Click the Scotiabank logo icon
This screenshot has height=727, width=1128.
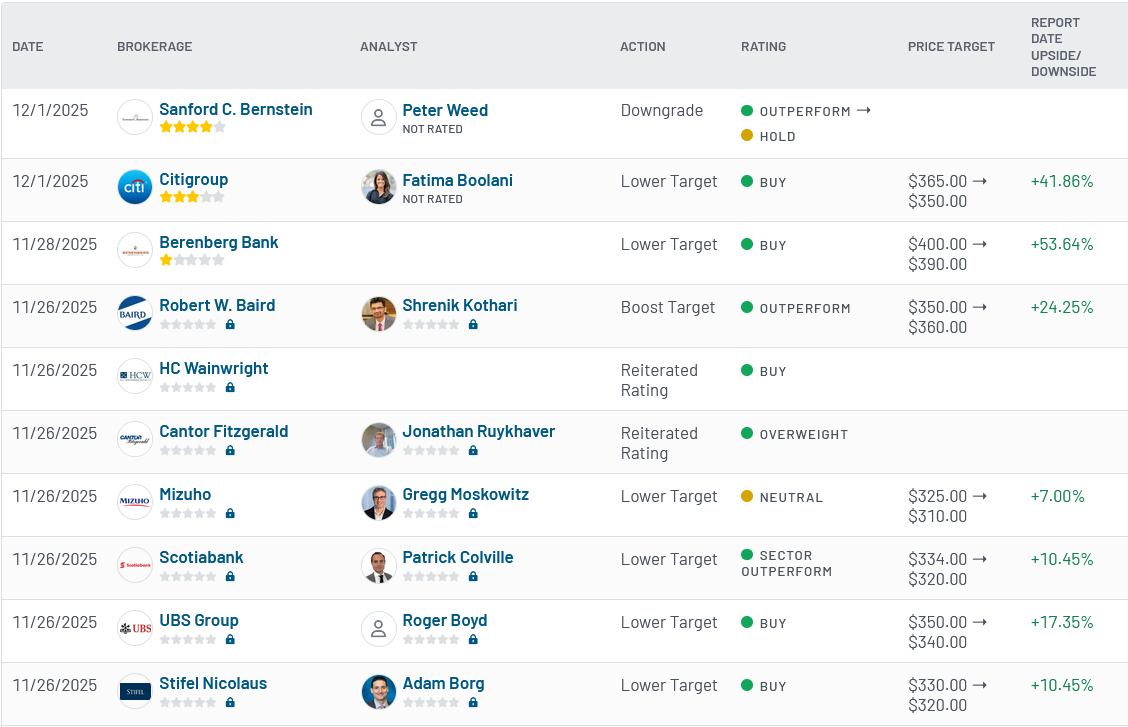coord(135,565)
